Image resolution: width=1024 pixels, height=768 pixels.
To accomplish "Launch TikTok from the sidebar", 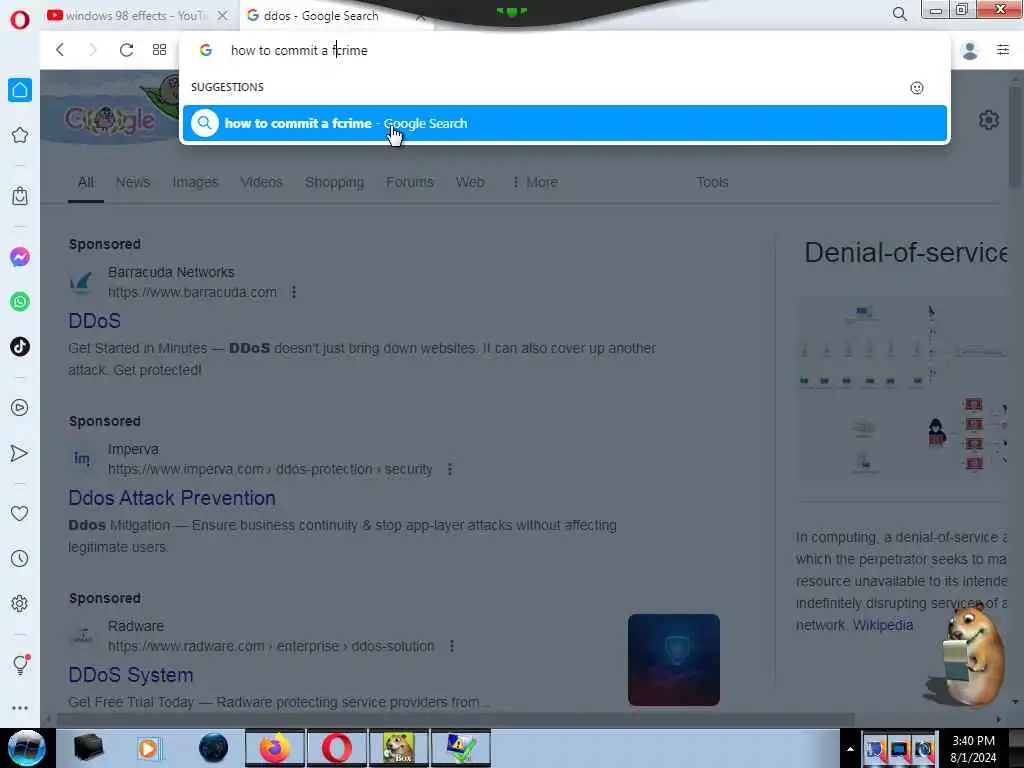I will pos(20,347).
